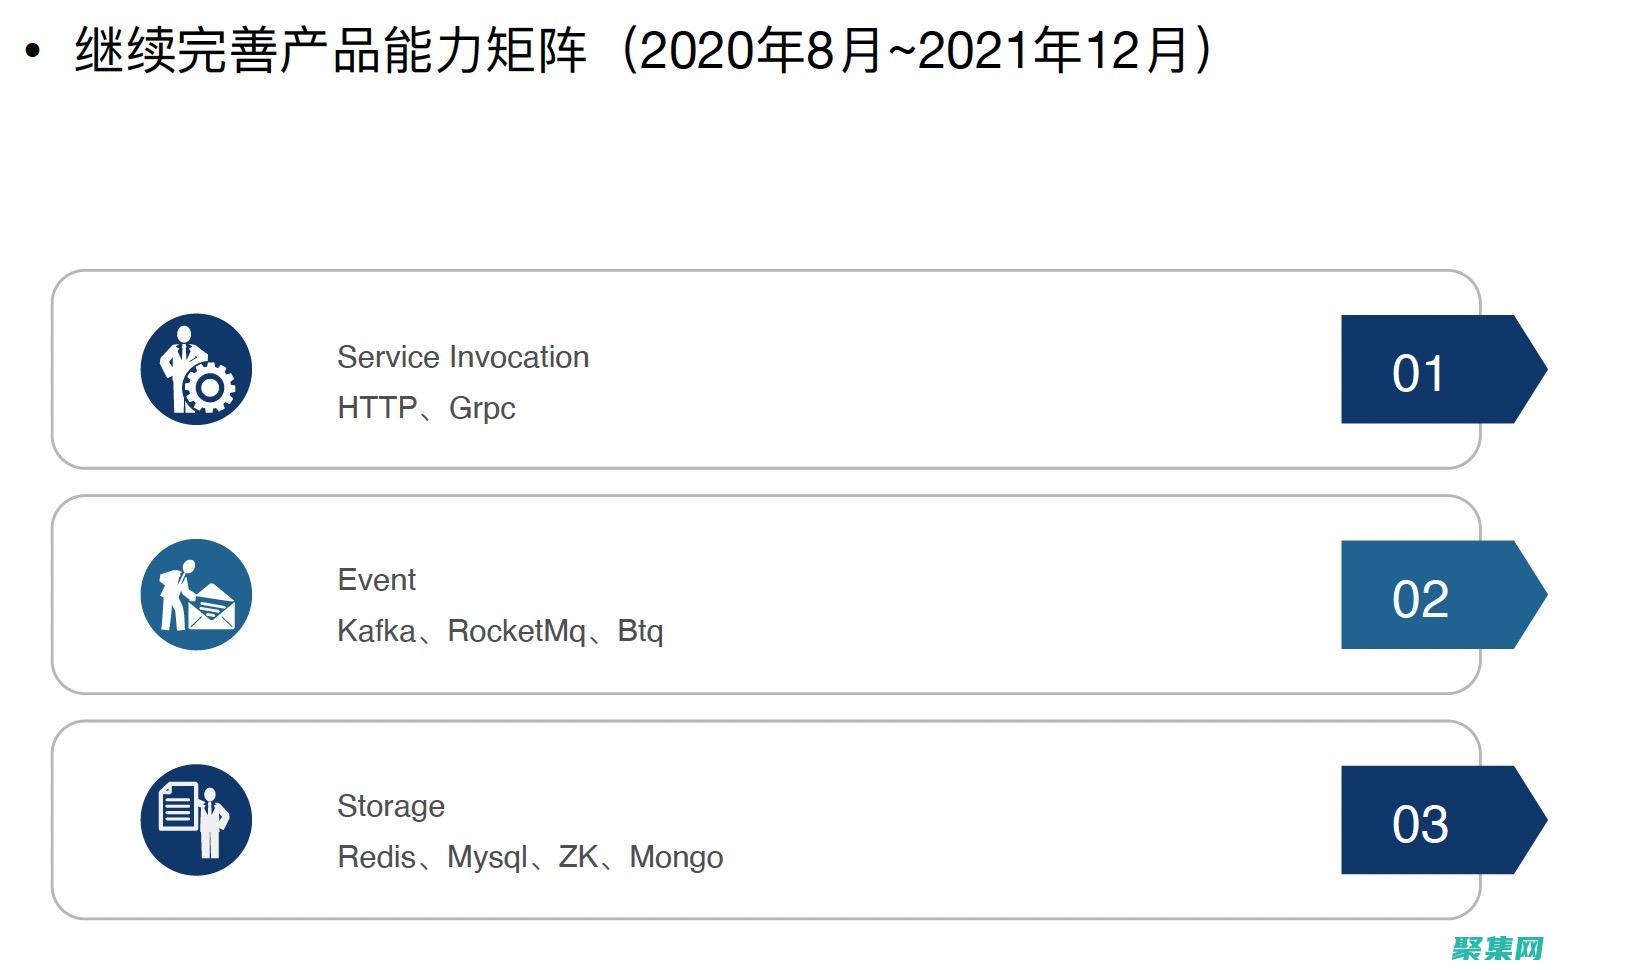Click the slide title "继续完善产品能力矩阵"
Viewport: 1632px width, 970px height.
point(330,50)
